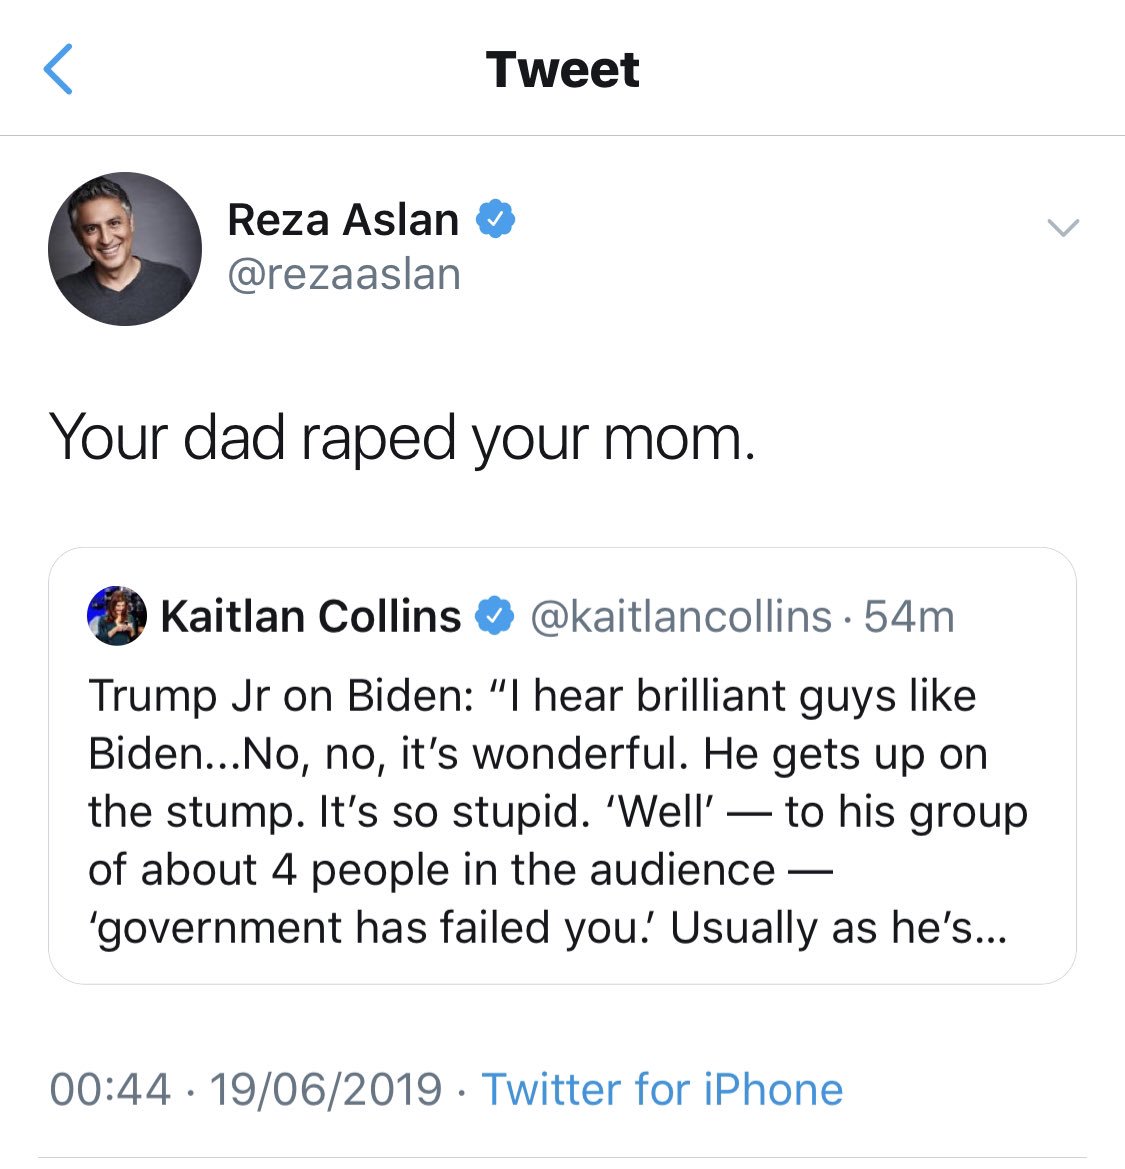Open the Kaitlan Collins display name
The height and width of the screenshot is (1169, 1125).
point(310,616)
